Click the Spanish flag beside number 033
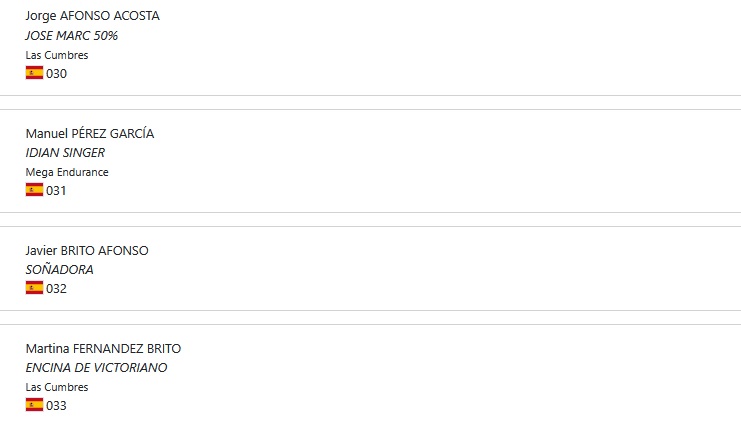This screenshot has width=741, height=427. click(x=34, y=405)
